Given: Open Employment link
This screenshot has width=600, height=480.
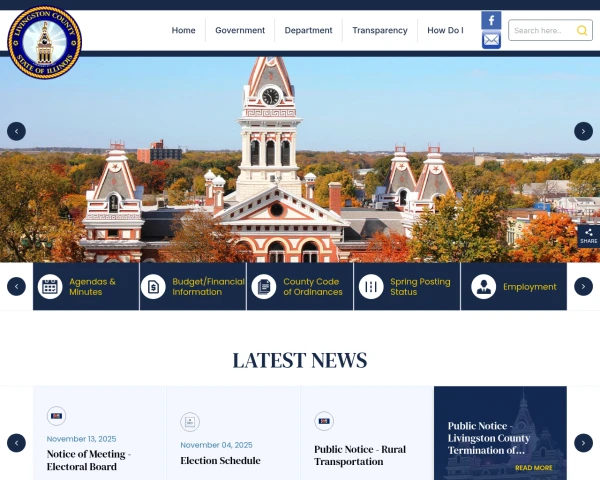Looking at the screenshot, I should coord(530,287).
